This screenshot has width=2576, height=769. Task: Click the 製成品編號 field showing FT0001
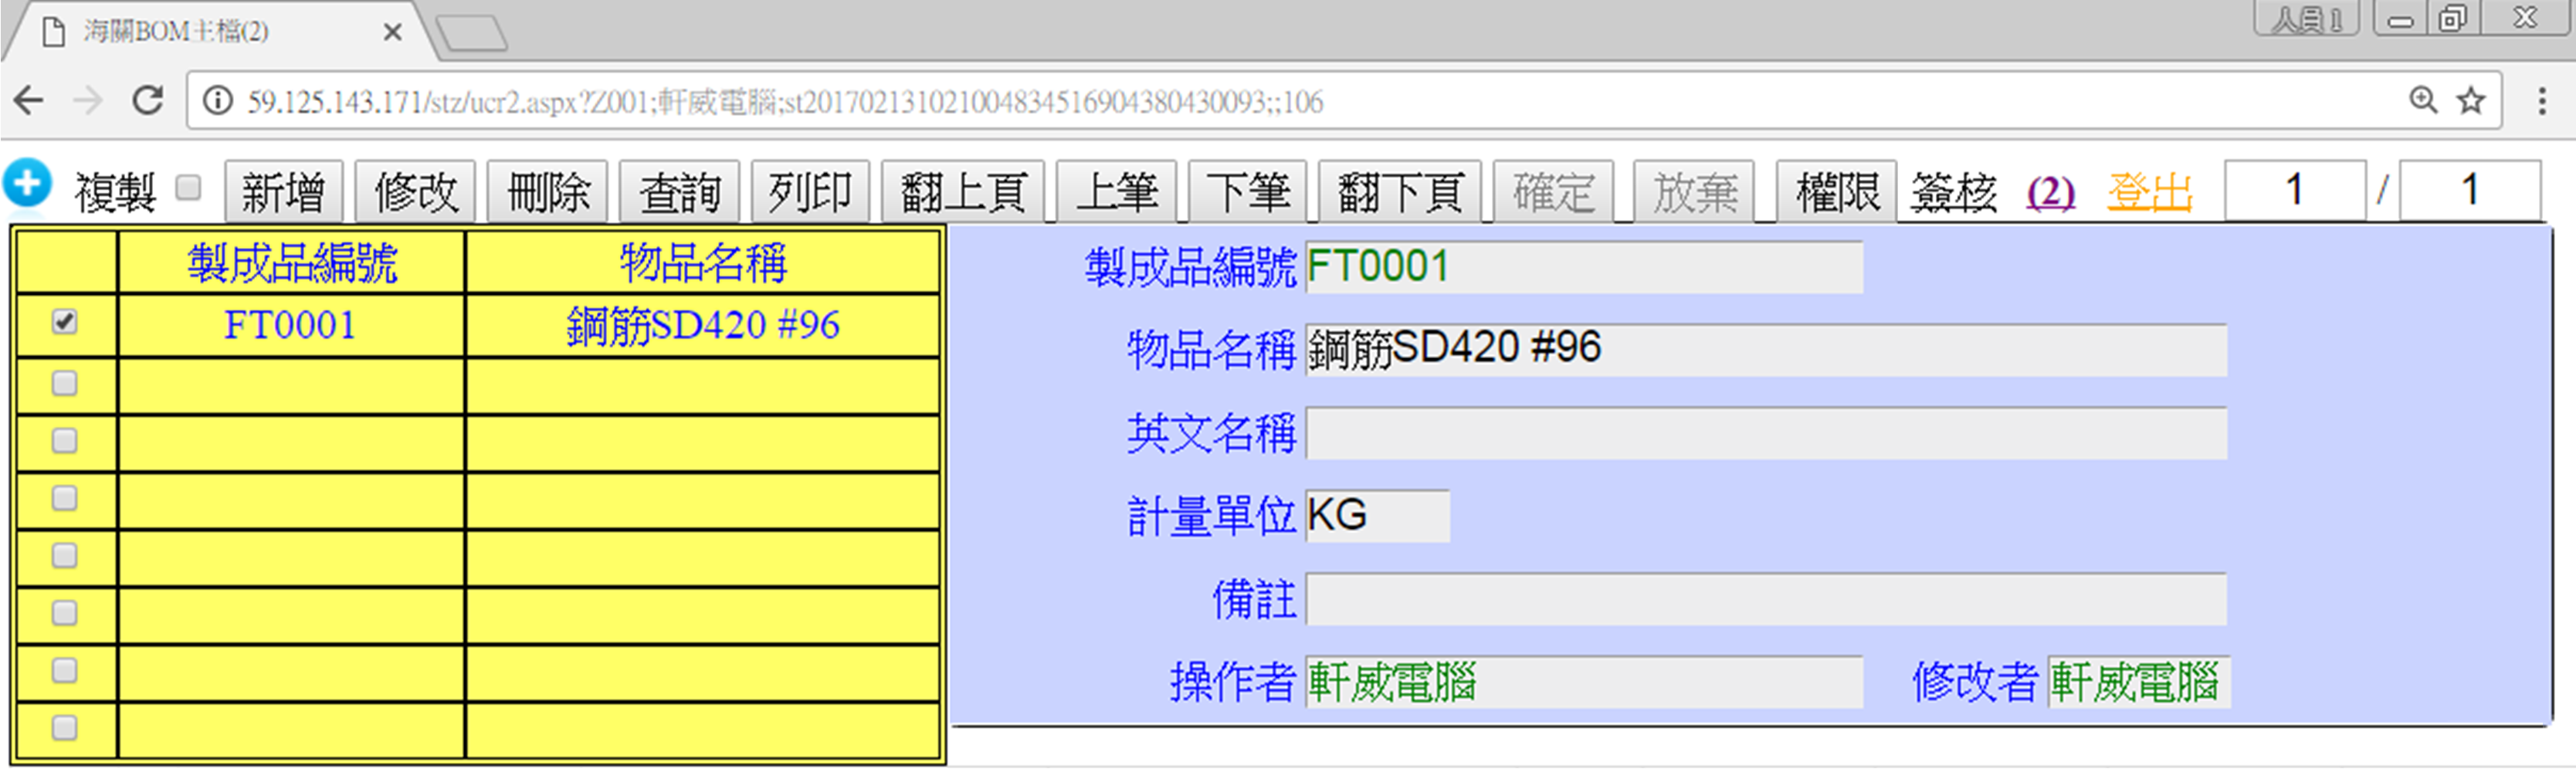(1584, 267)
